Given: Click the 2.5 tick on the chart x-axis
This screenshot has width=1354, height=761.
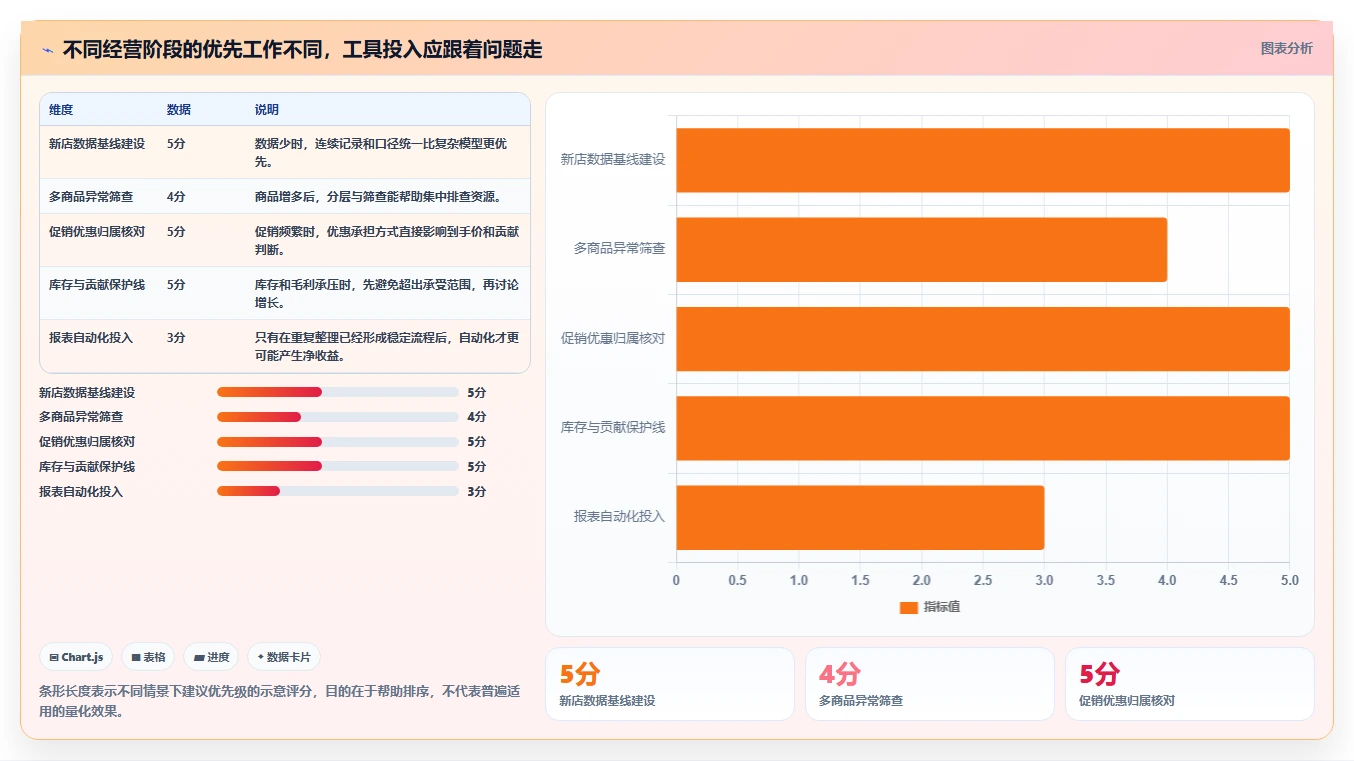Looking at the screenshot, I should coord(983,580).
